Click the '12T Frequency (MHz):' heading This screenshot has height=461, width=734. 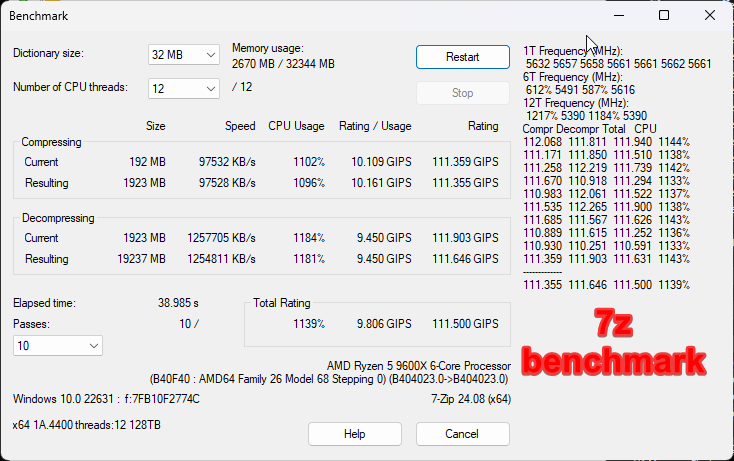click(x=576, y=103)
